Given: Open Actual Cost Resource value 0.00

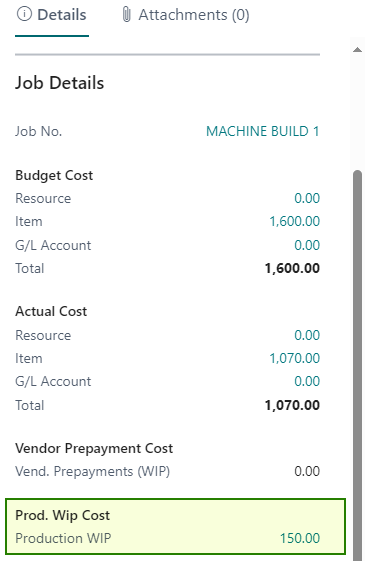Looking at the screenshot, I should (x=307, y=335).
